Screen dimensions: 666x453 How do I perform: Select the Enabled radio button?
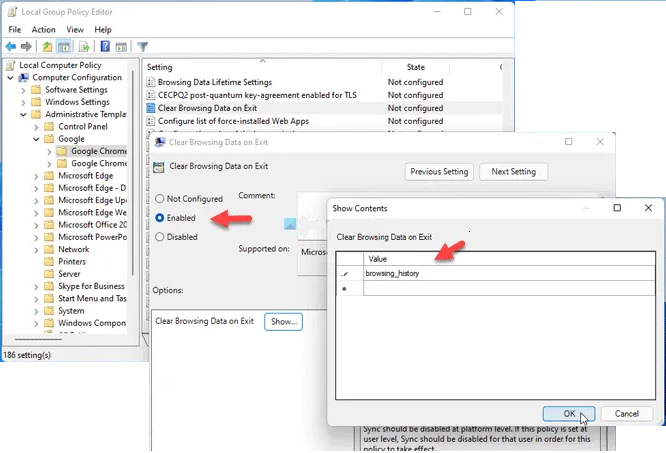(160, 218)
